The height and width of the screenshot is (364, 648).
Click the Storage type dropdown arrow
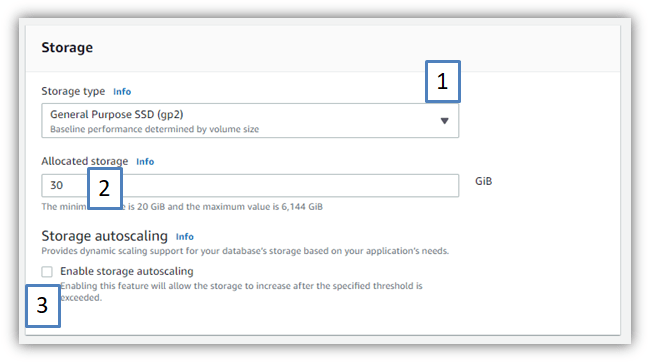tap(444, 121)
